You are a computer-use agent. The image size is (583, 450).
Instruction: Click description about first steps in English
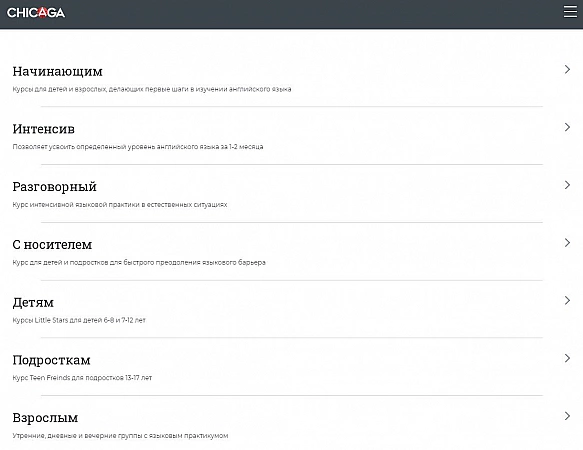(x=152, y=89)
